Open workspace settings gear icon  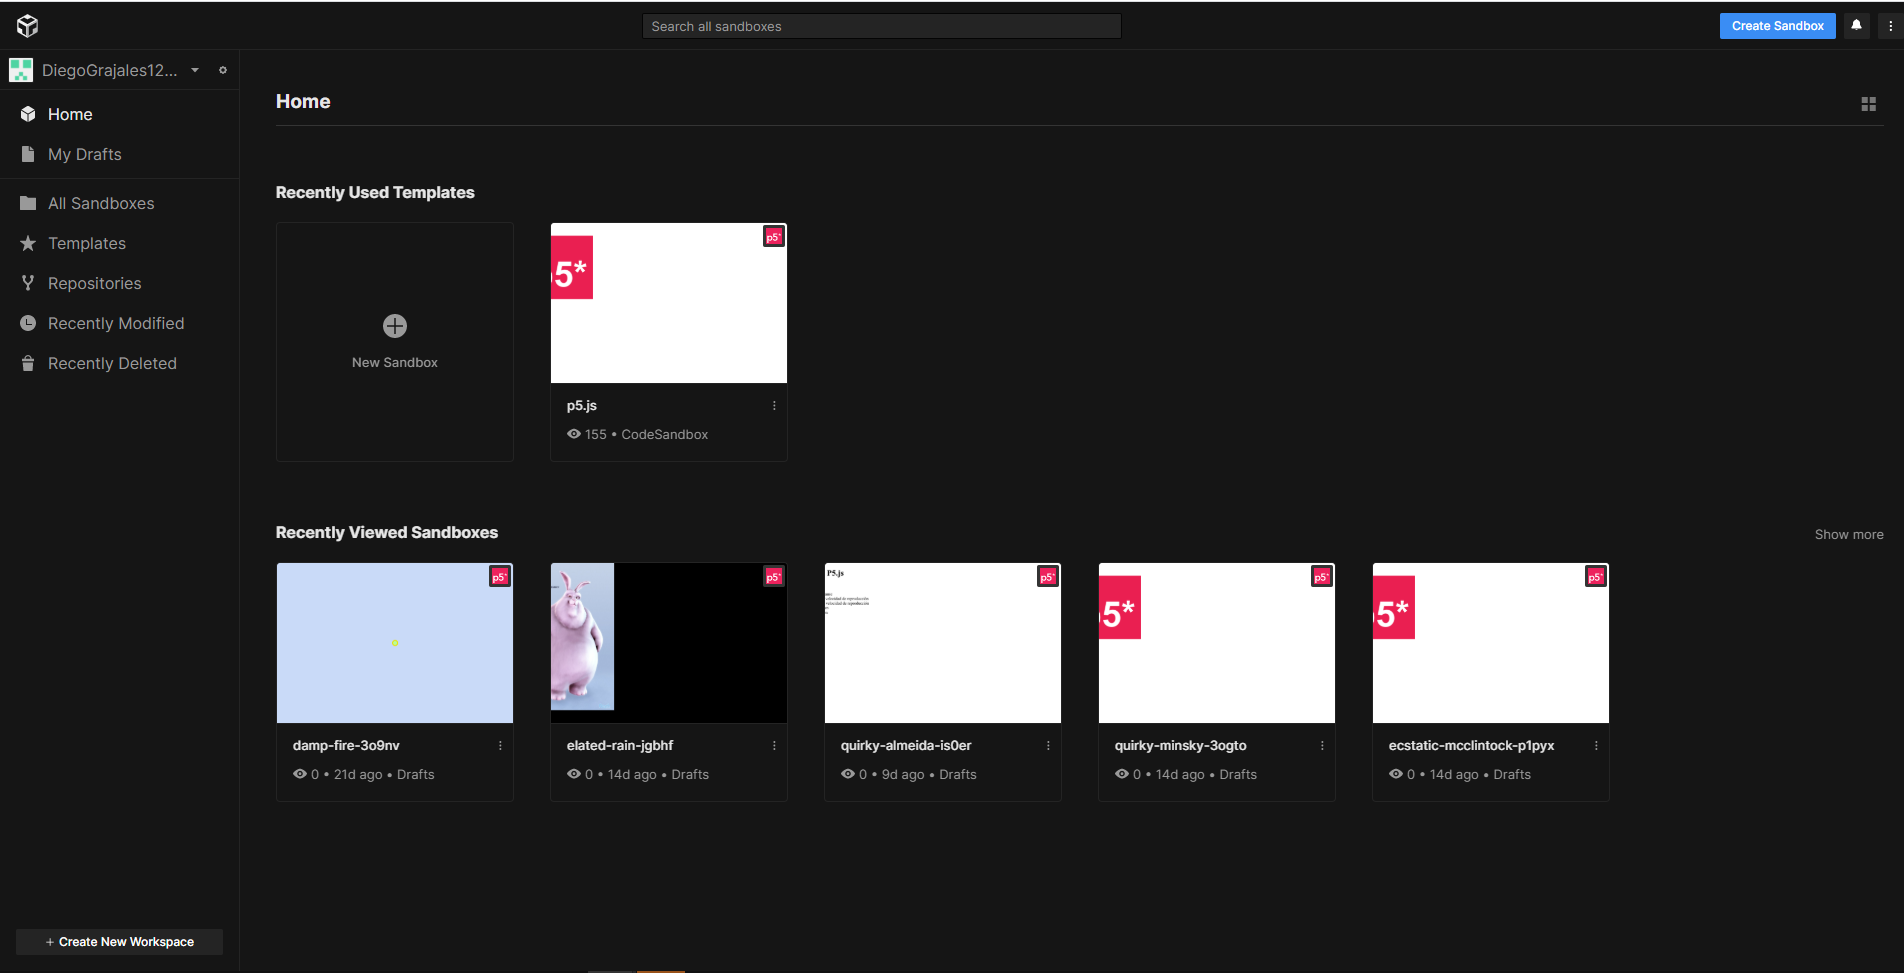point(223,70)
